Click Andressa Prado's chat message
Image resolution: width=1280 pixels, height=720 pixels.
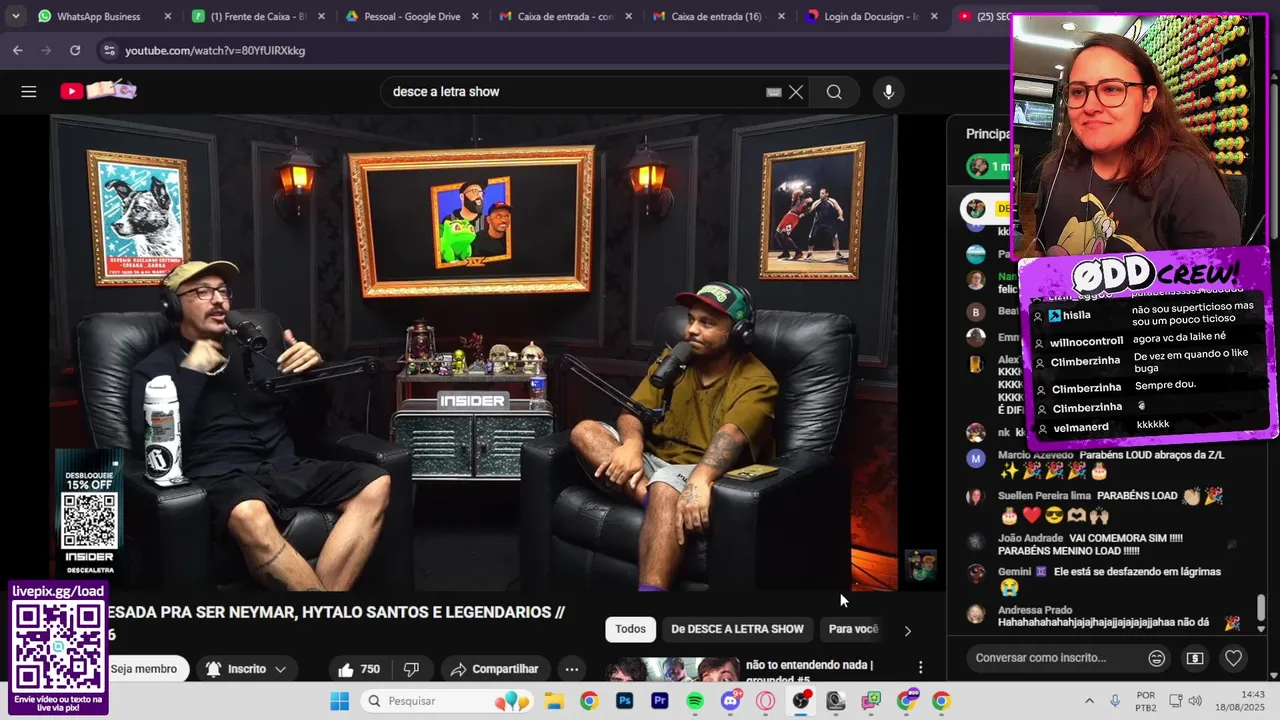click(x=1103, y=616)
